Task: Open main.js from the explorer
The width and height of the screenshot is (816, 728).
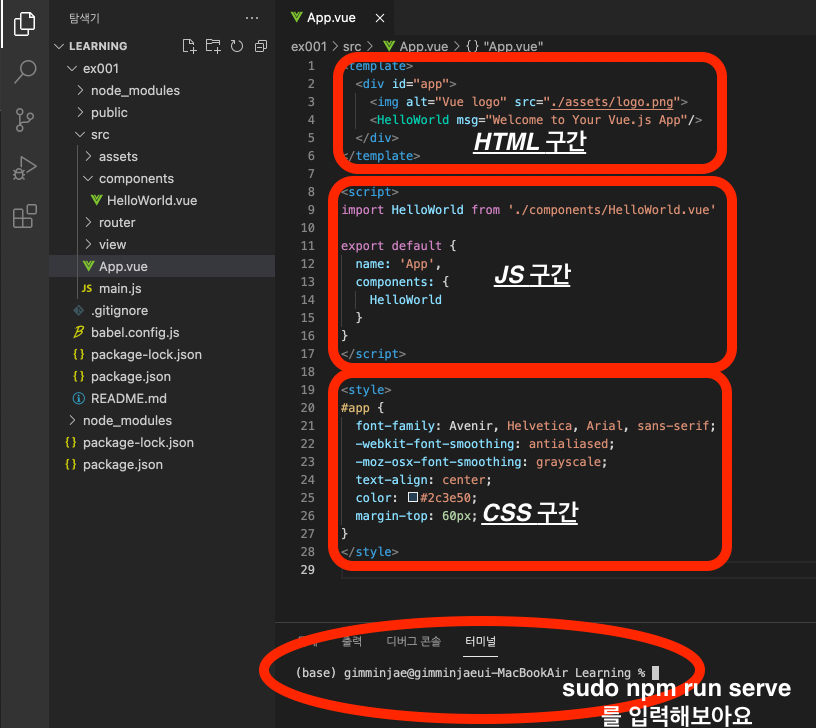Action: click(x=120, y=289)
